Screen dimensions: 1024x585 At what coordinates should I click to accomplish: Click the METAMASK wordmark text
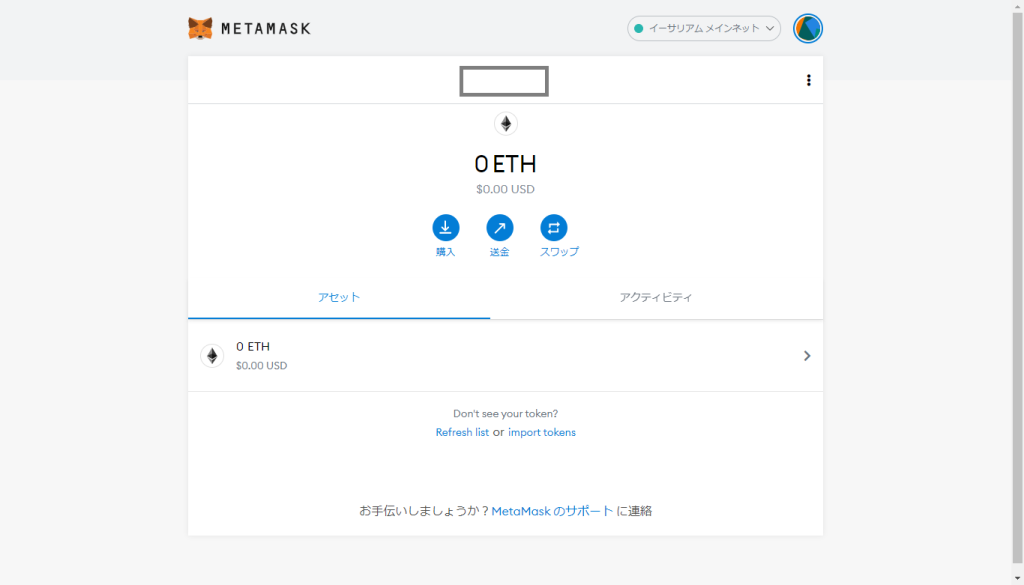266,29
